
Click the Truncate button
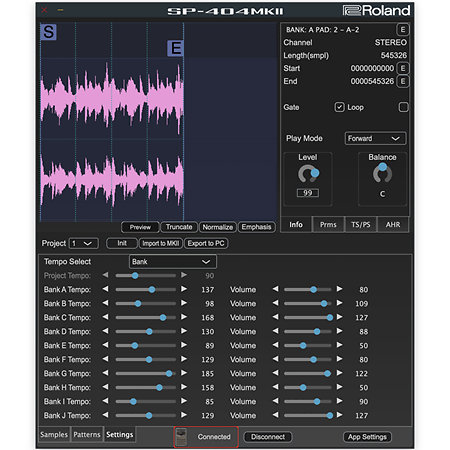point(179,227)
